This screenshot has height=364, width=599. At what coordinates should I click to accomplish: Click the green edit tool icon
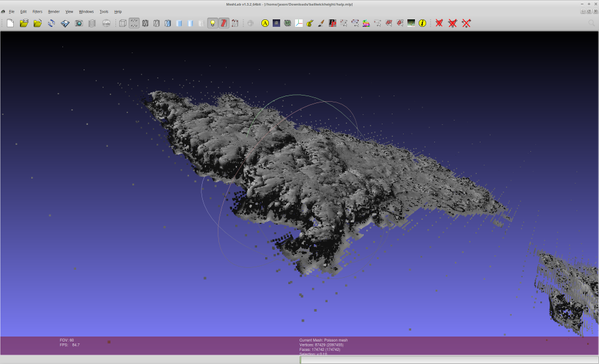coord(287,23)
